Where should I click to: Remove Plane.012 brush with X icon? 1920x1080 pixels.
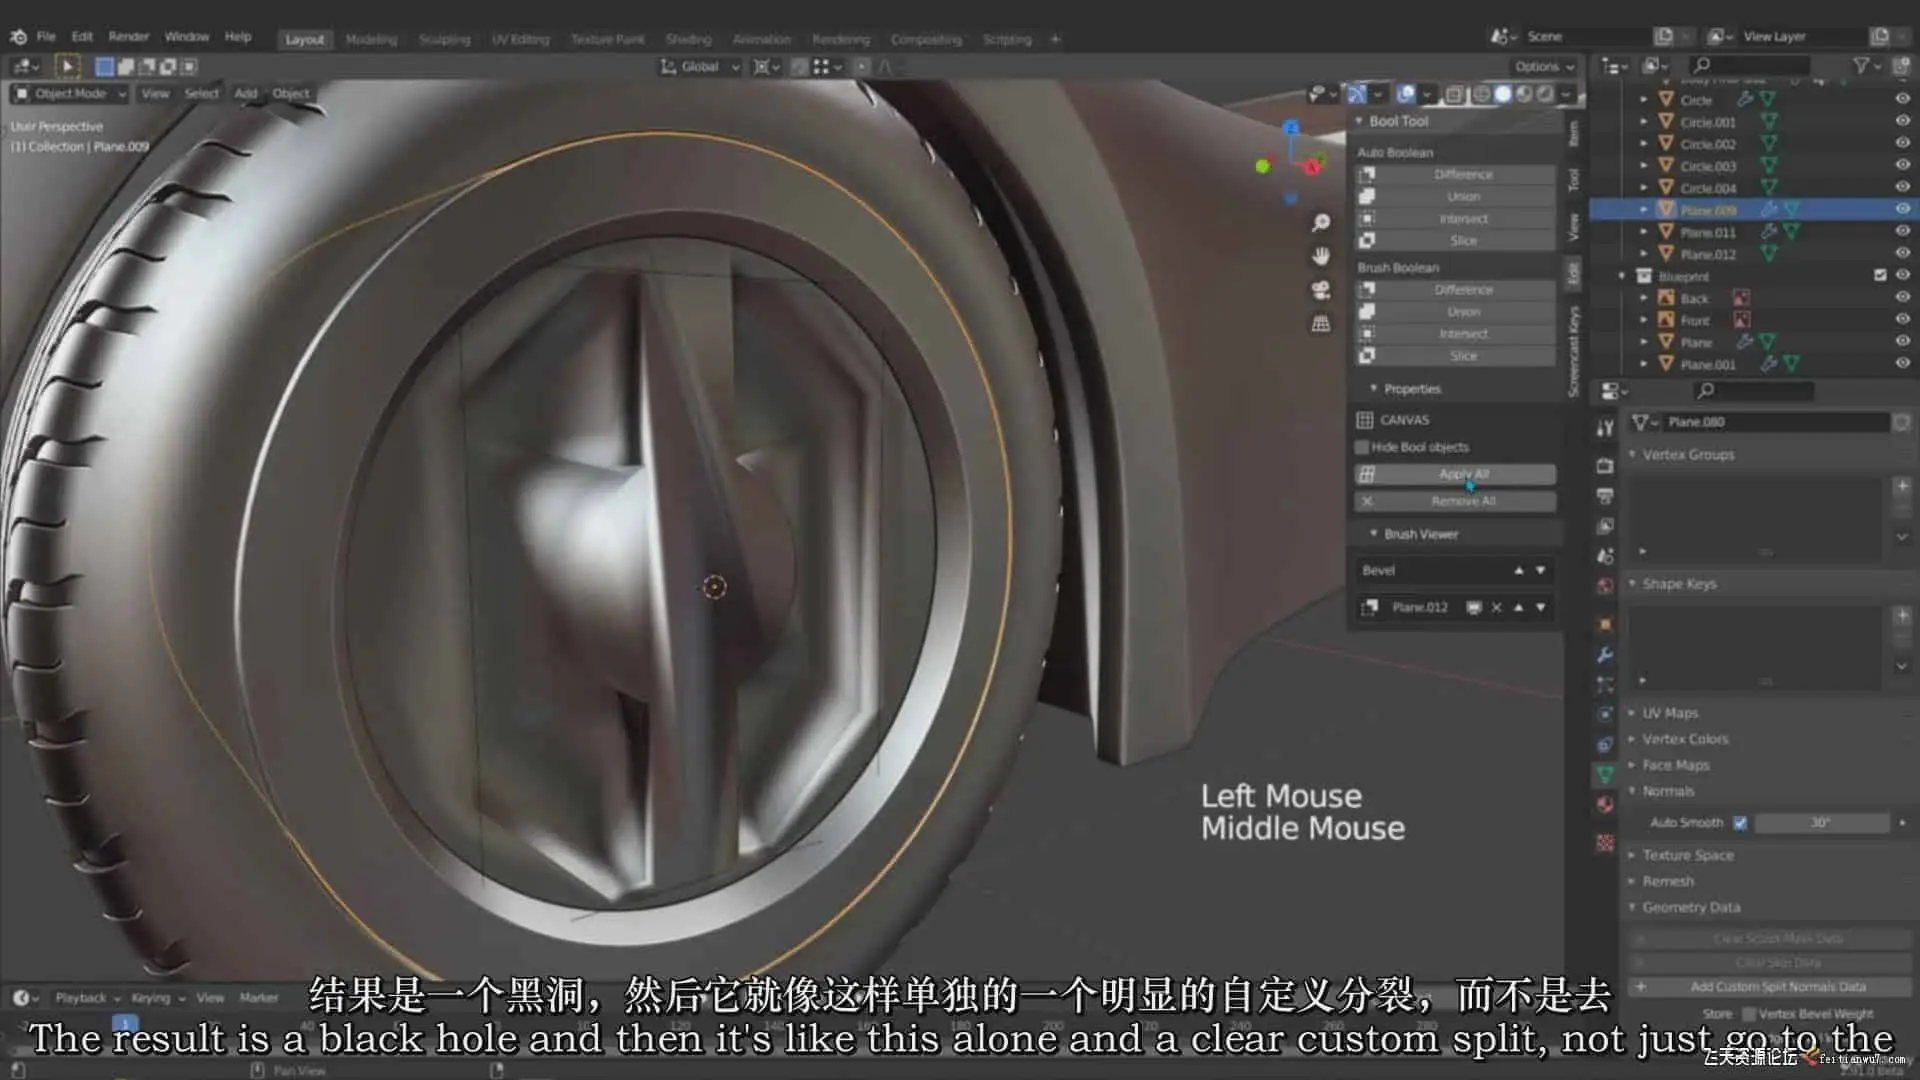[1496, 607]
